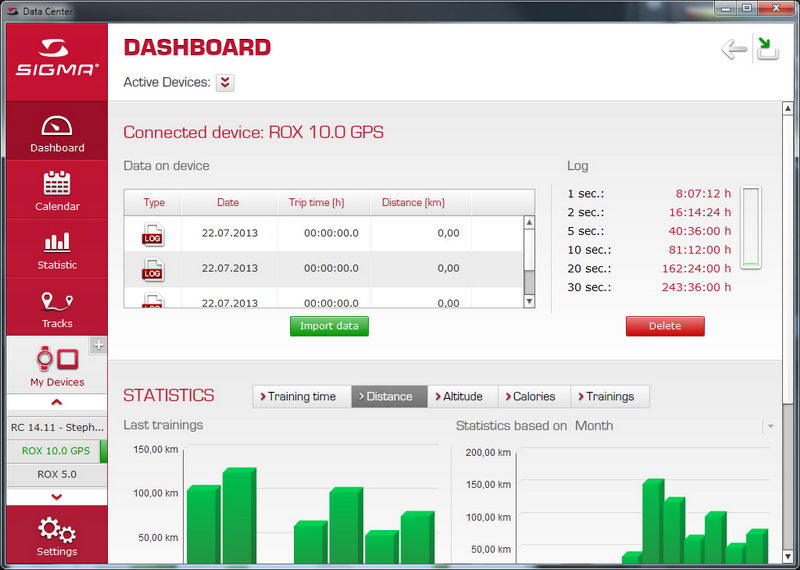Screen dimensions: 800x570
Task: Switch to the Trainings tab
Action: click(x=610, y=396)
